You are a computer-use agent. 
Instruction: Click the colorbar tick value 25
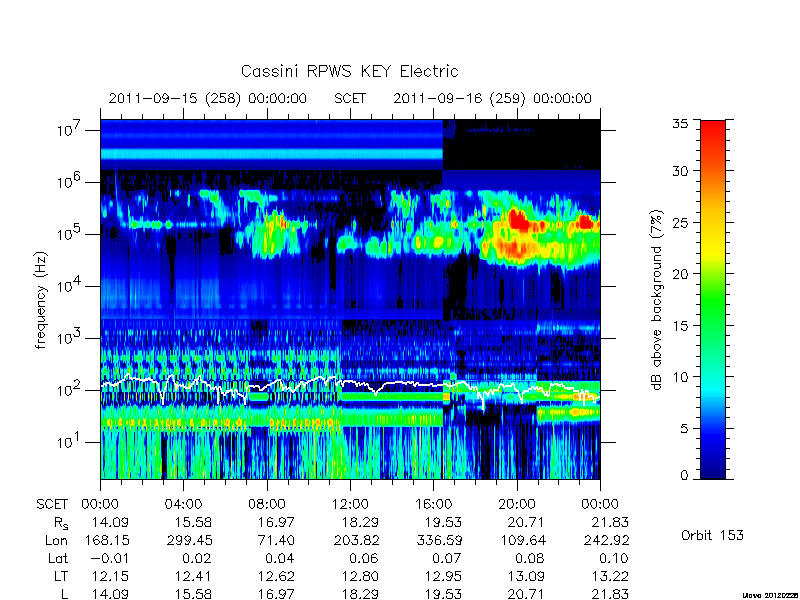point(681,222)
